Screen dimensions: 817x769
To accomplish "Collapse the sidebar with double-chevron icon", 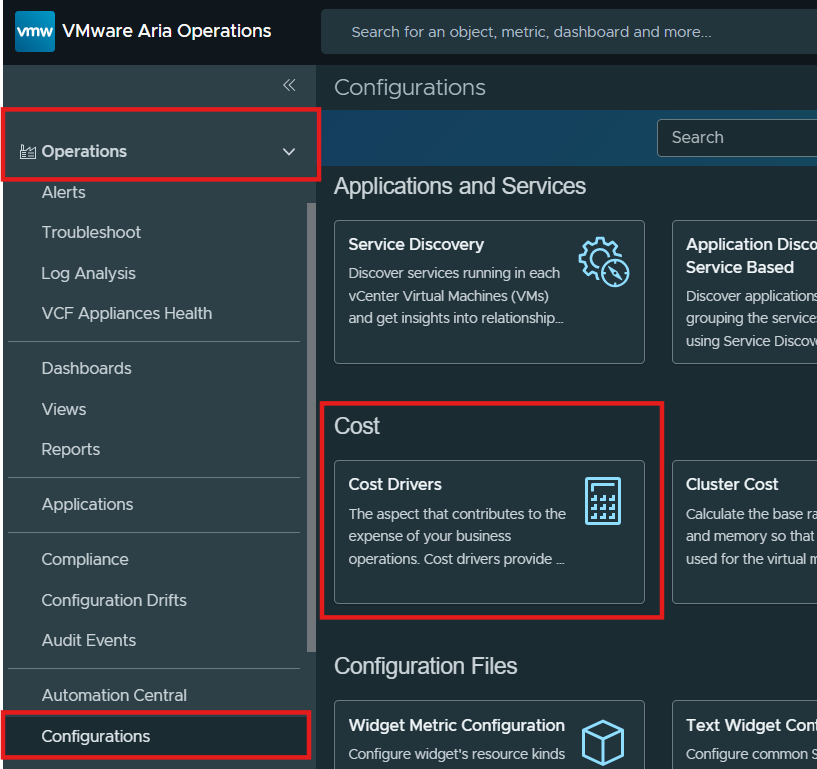I will pyautogui.click(x=289, y=85).
